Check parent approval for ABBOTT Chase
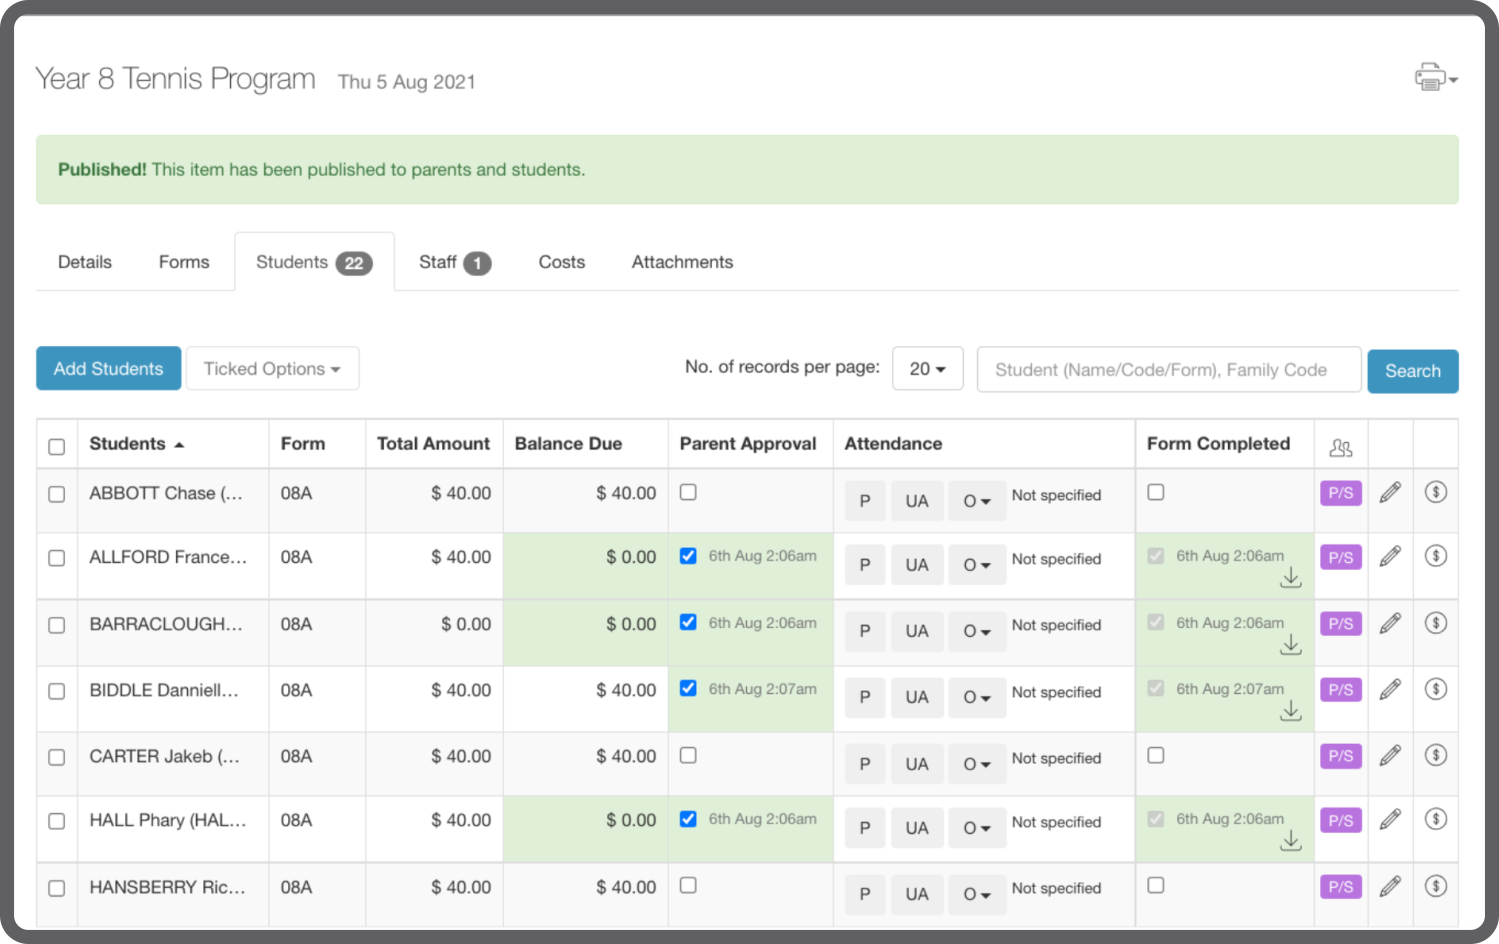The image size is (1499, 944). 688,492
